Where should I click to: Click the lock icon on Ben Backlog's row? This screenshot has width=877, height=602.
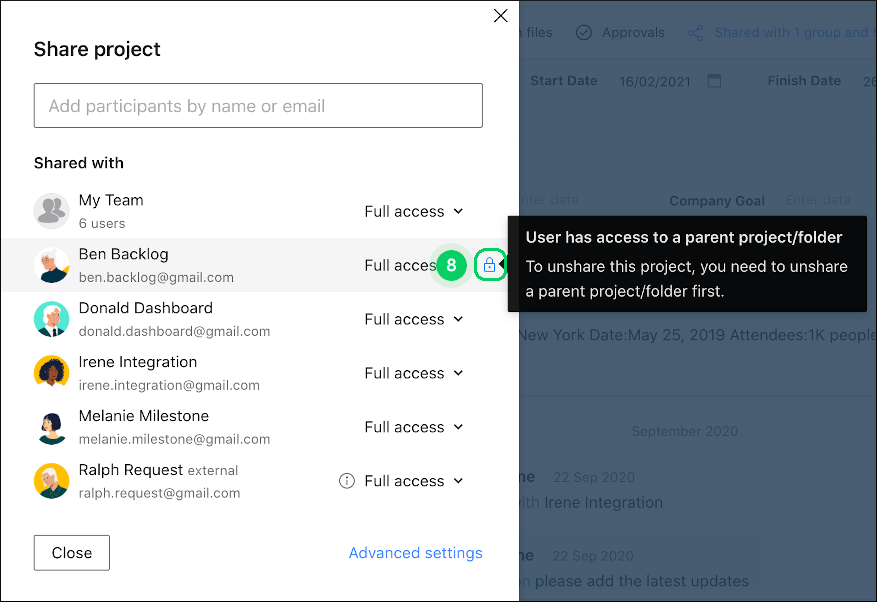tap(490, 265)
